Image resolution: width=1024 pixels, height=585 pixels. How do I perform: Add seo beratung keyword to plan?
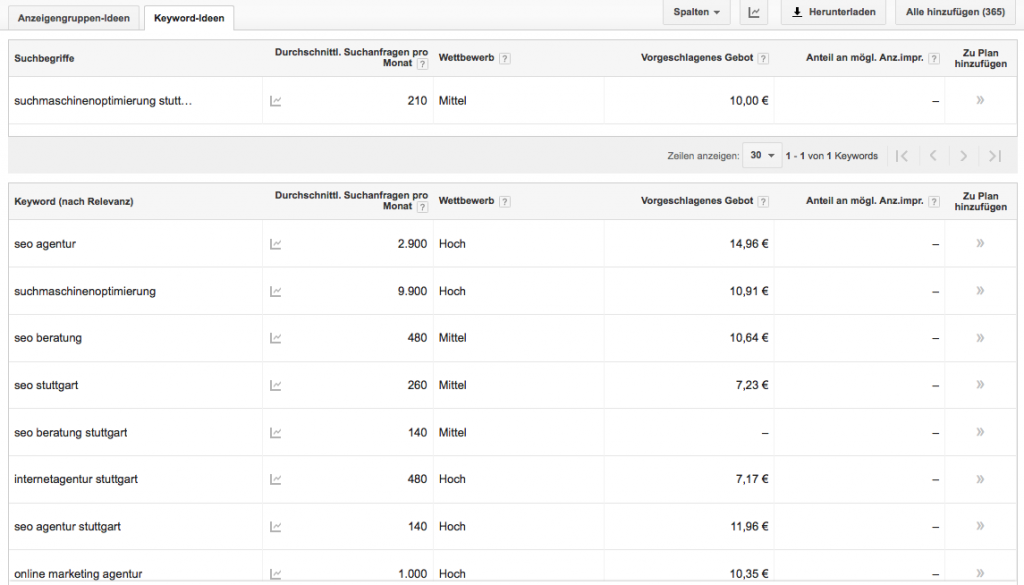(x=980, y=338)
